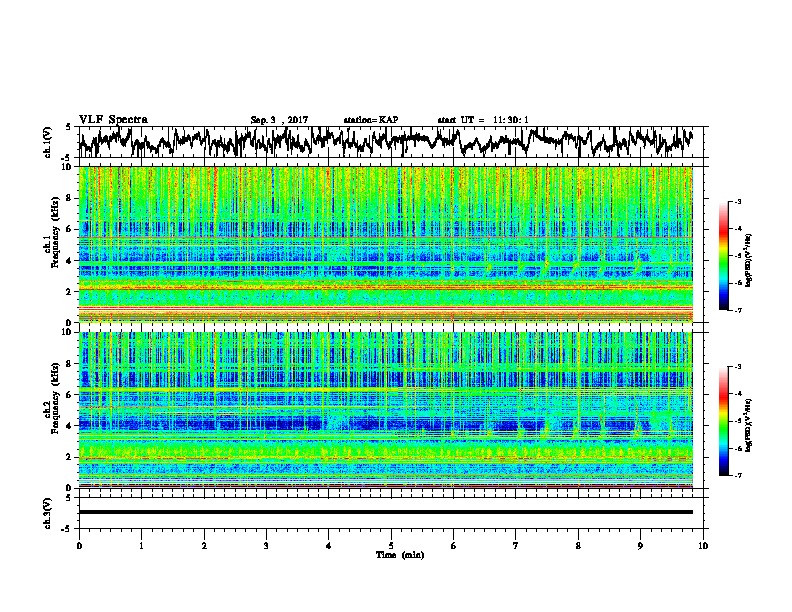Select the "Sep. 3, 2017" date text

(279, 120)
